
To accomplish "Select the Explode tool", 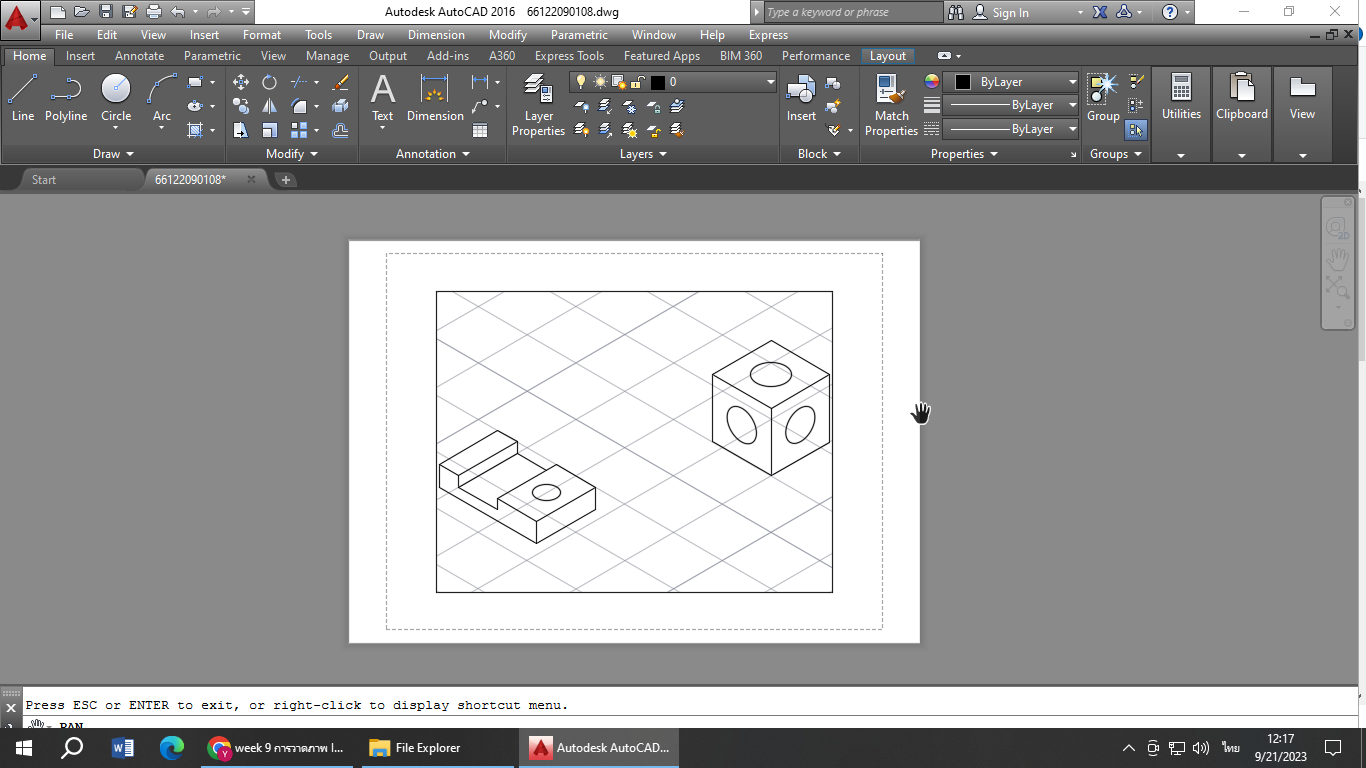I will (340, 106).
